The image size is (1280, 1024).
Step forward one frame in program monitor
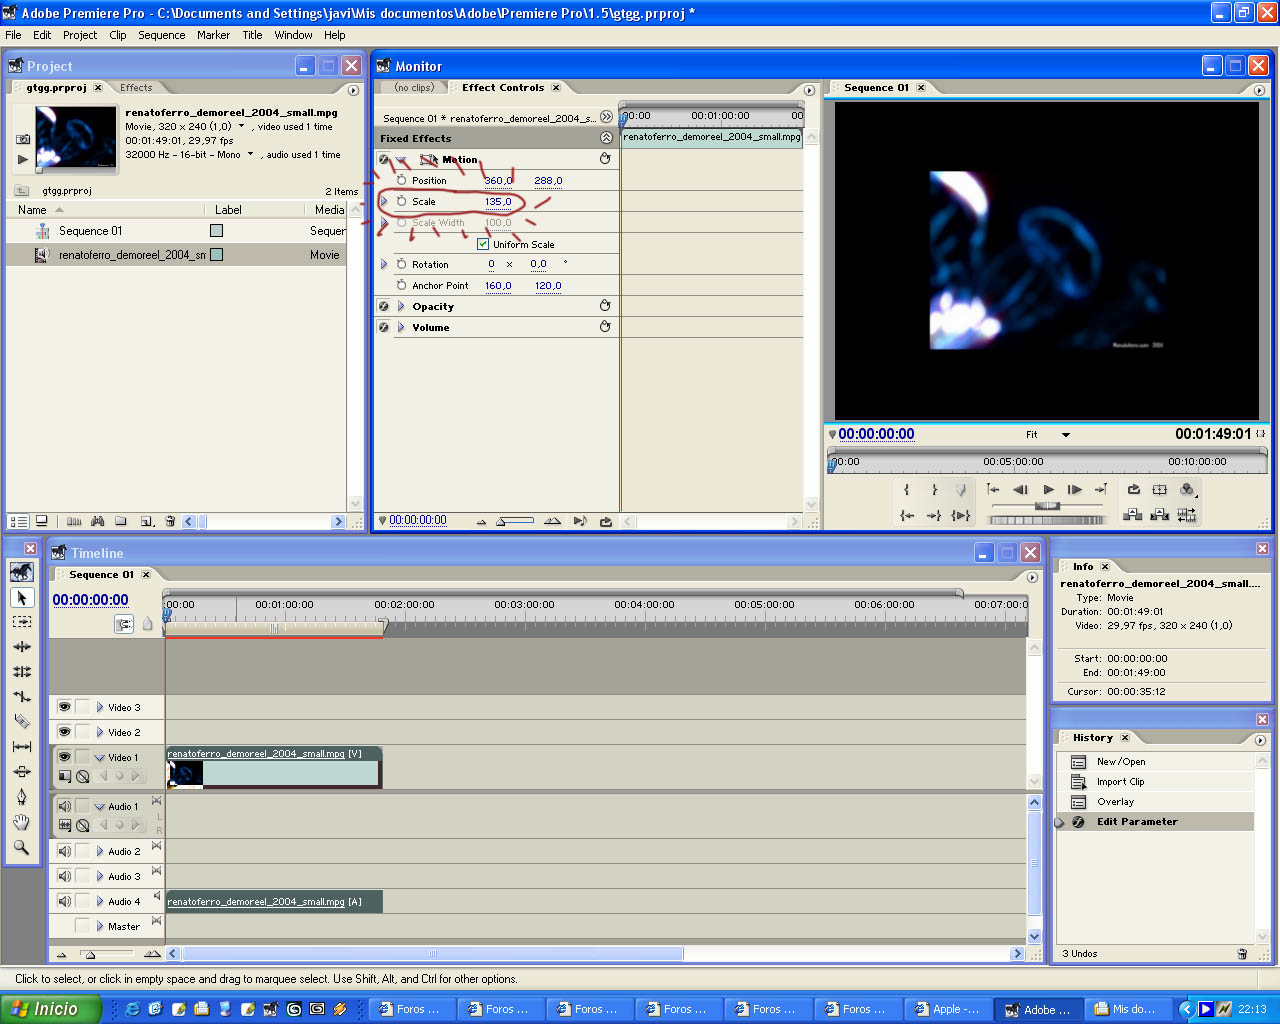pos(1075,490)
